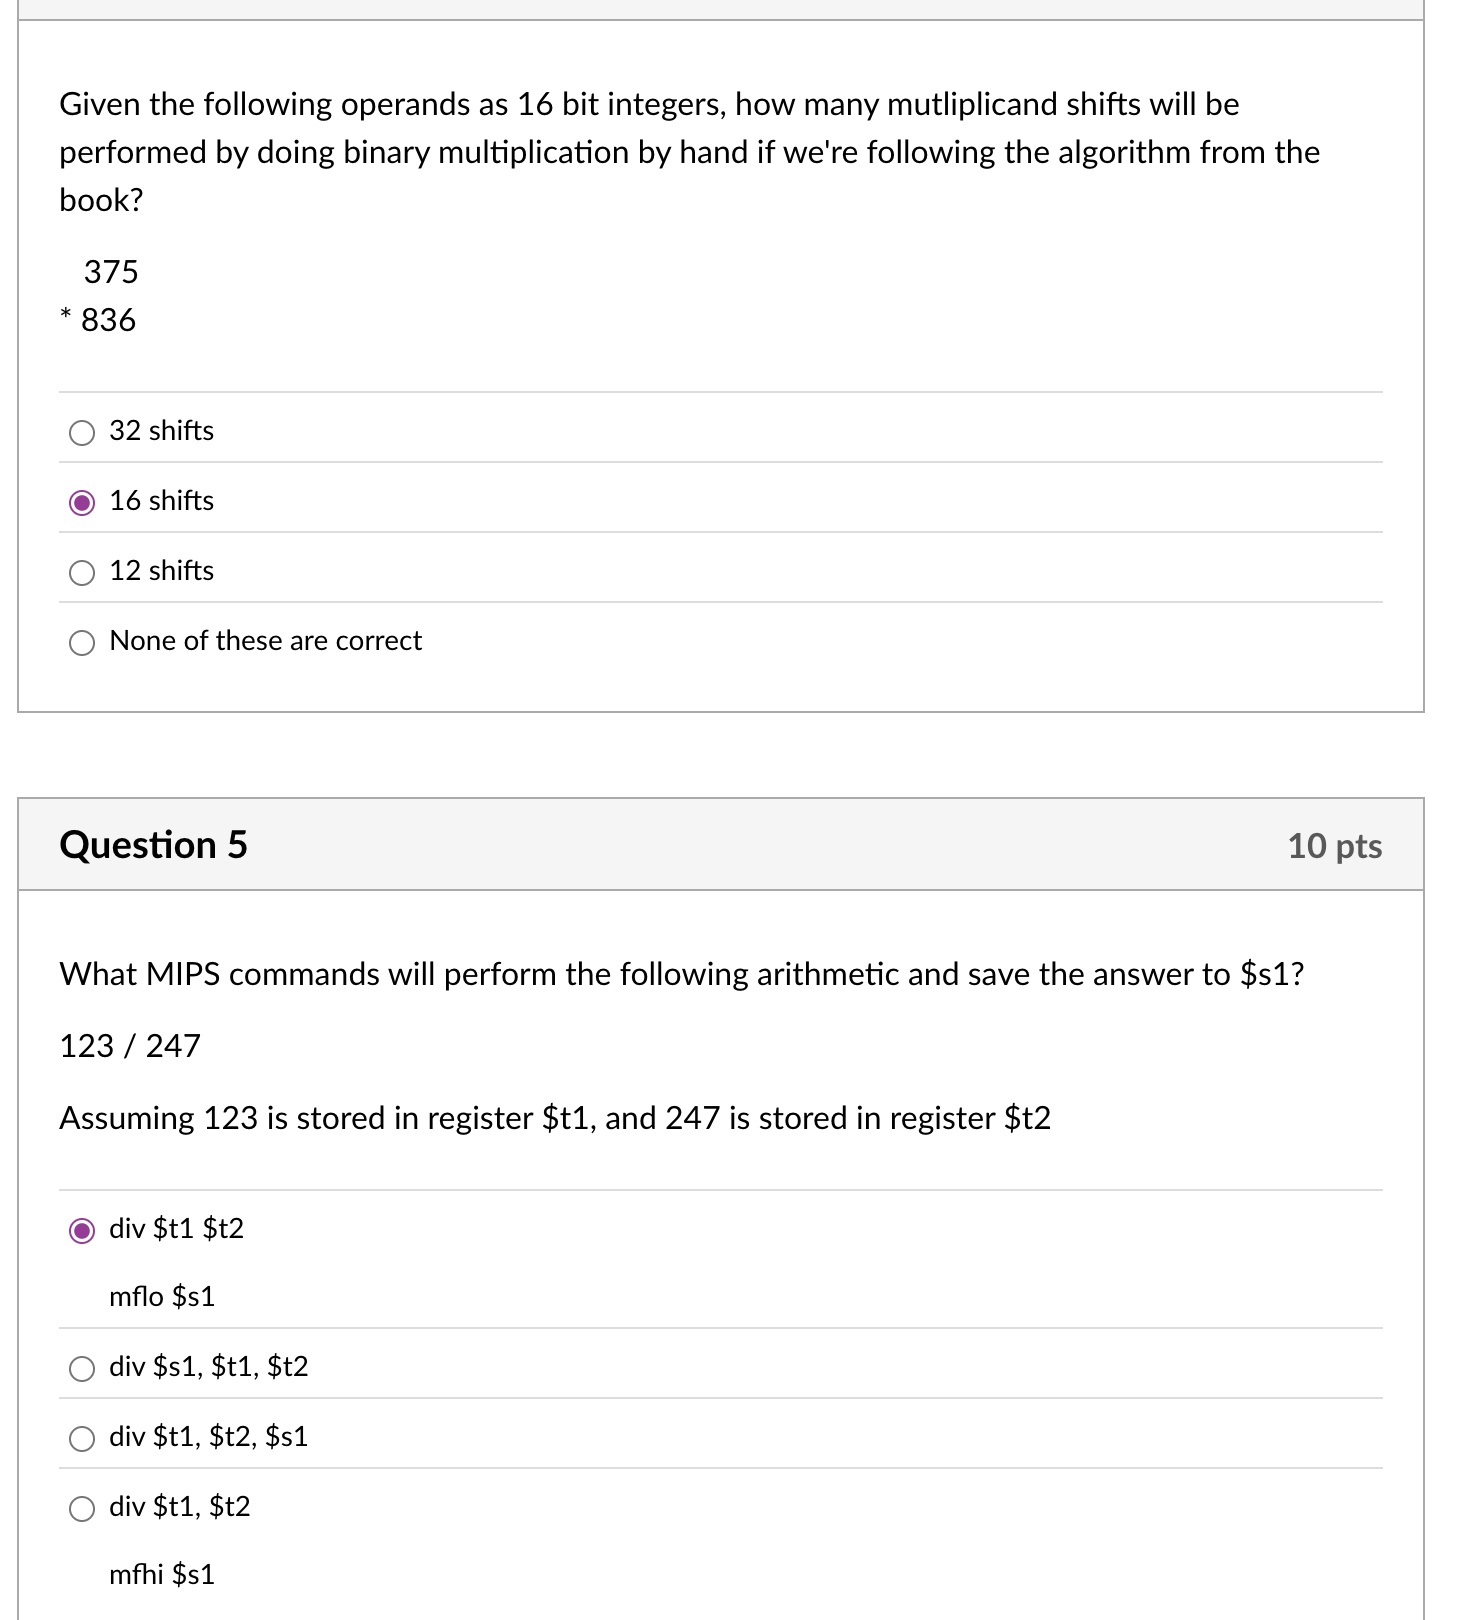Click the mfhi $s1 instruction line
The width and height of the screenshot is (1468, 1620).
[x=160, y=1575]
